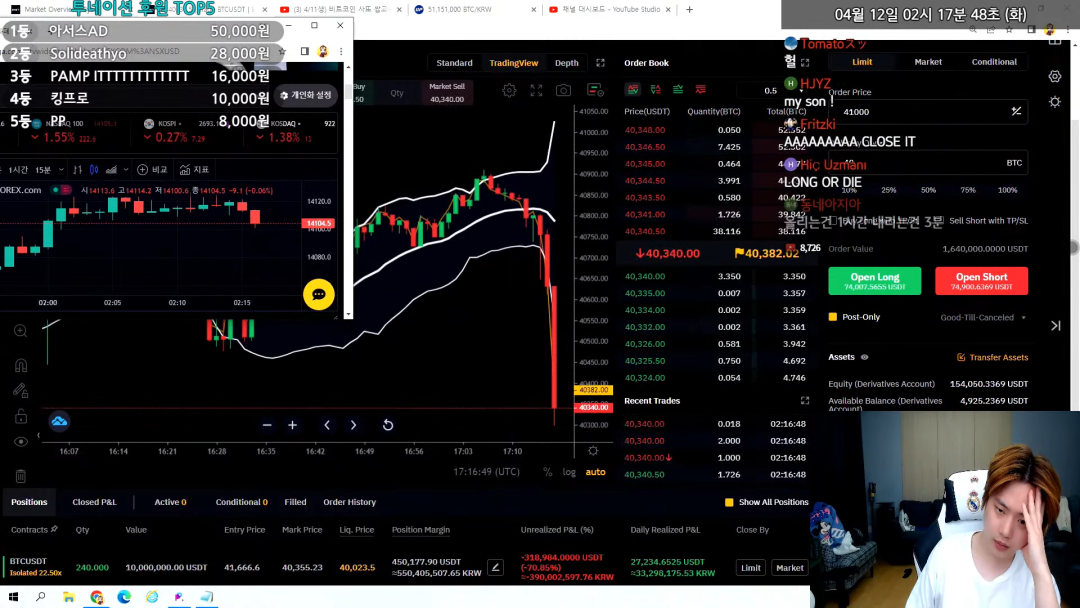Click the magnet mode drawing tool
Viewport: 1080px width, 608px height.
[20, 365]
